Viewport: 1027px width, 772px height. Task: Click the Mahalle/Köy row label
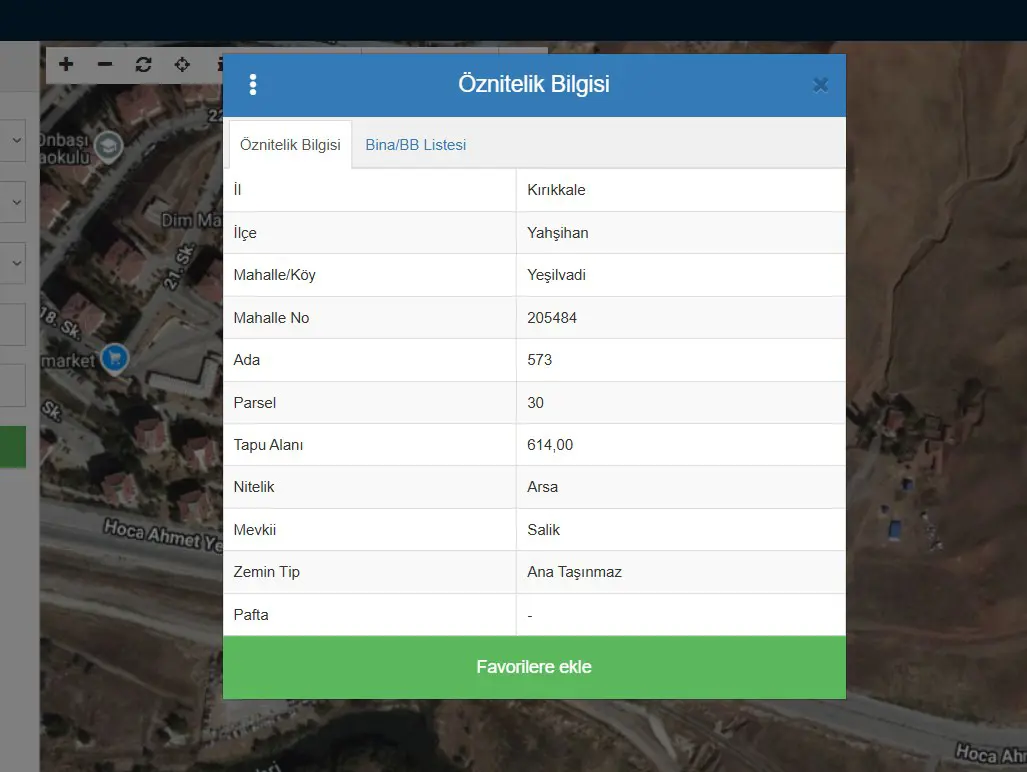click(274, 275)
